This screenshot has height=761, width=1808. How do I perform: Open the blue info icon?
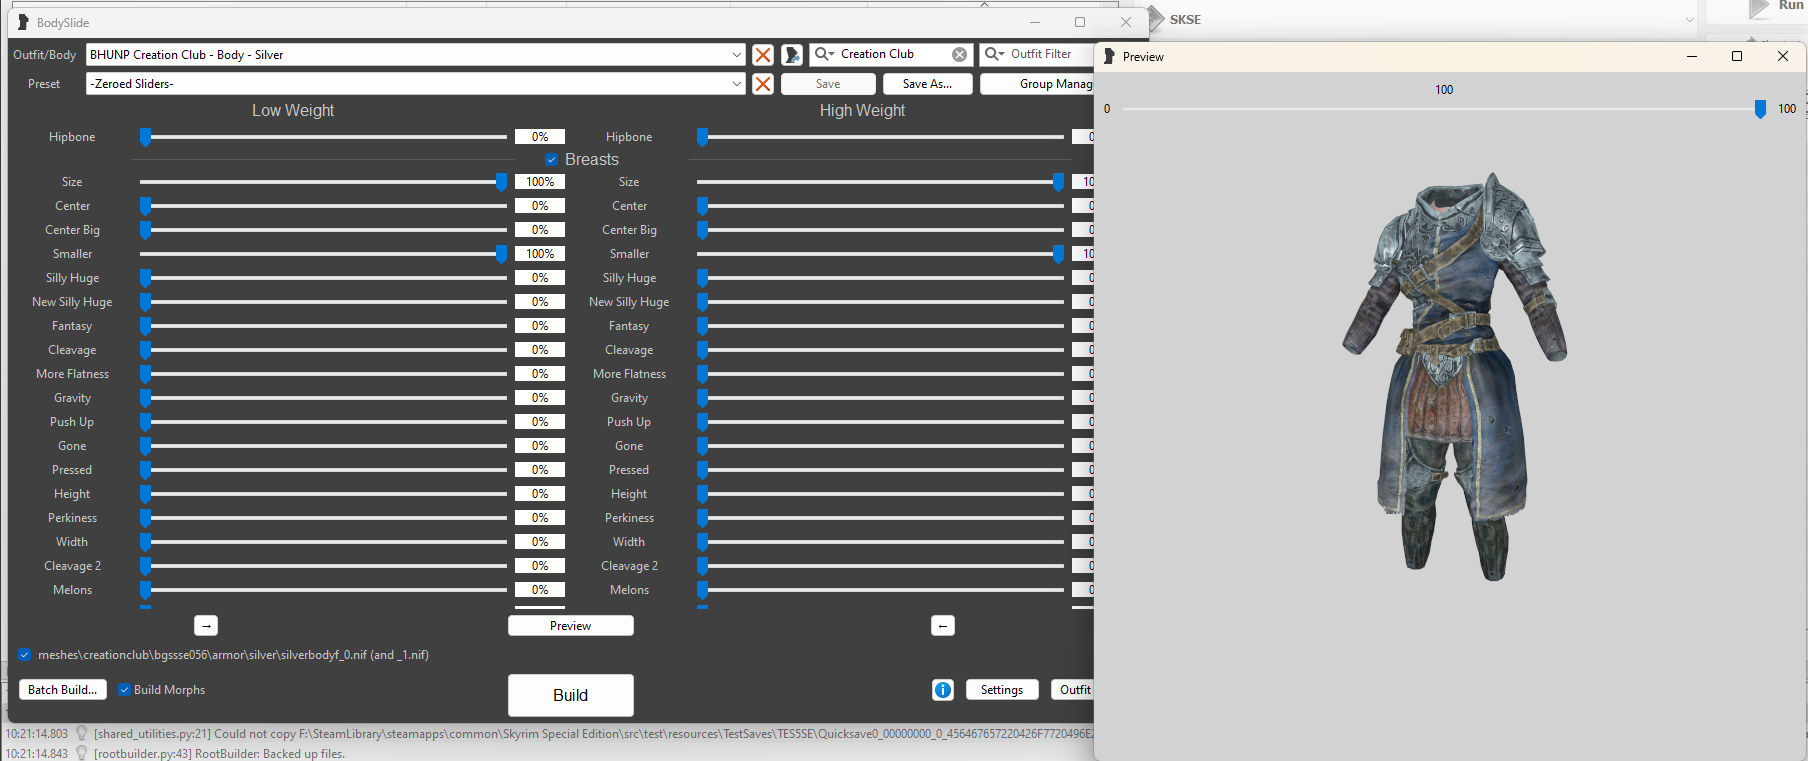pyautogui.click(x=942, y=690)
